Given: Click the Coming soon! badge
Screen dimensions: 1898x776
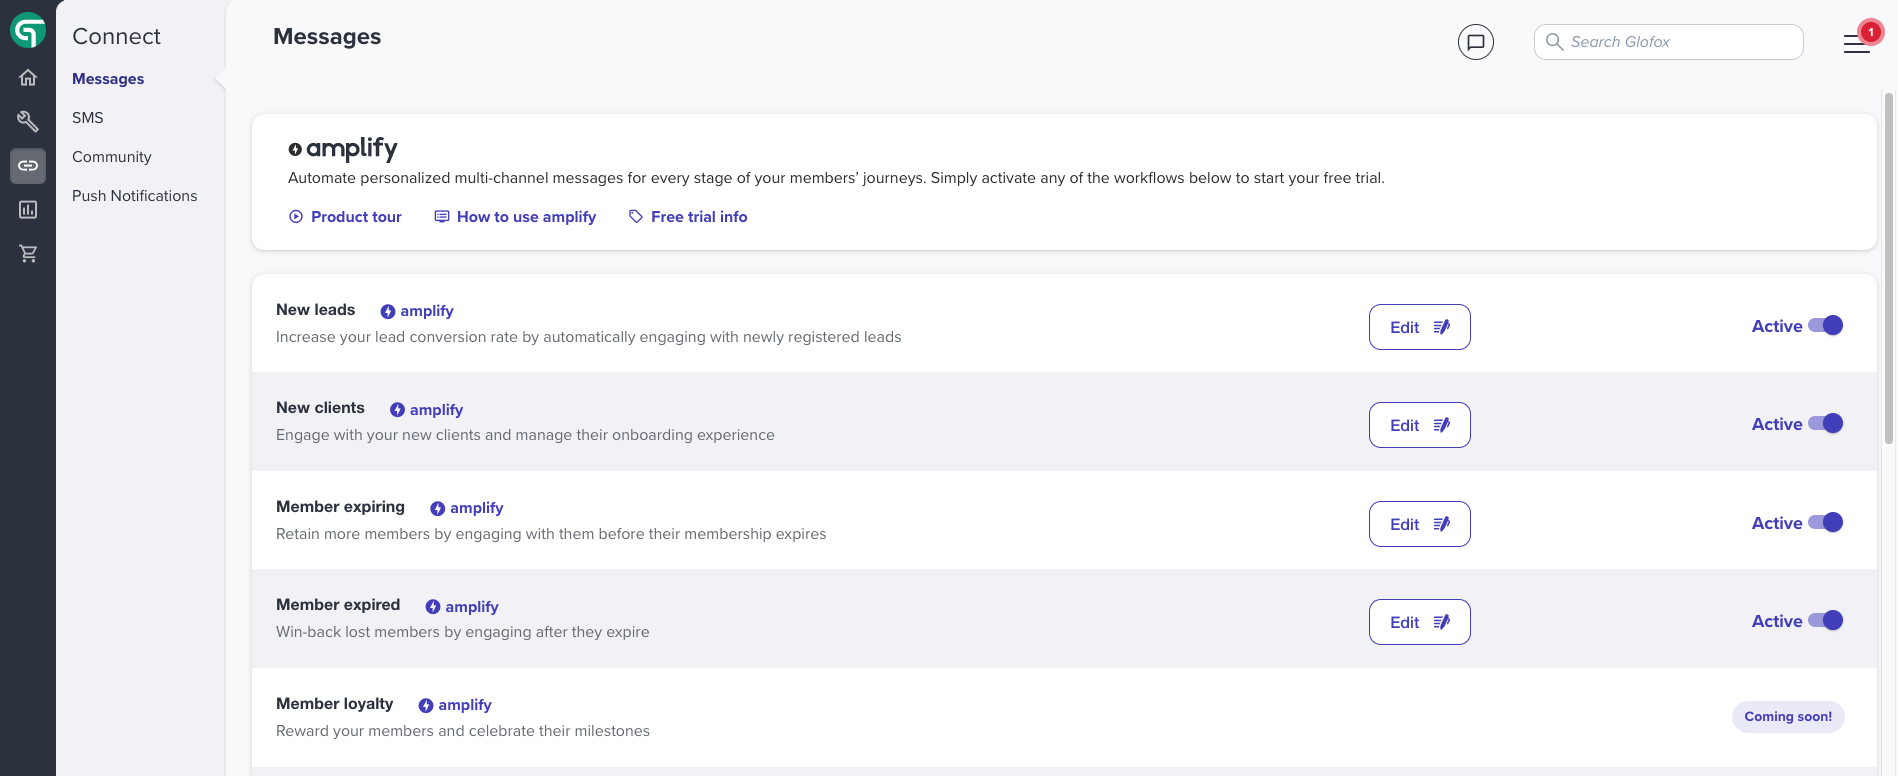Looking at the screenshot, I should tap(1788, 717).
